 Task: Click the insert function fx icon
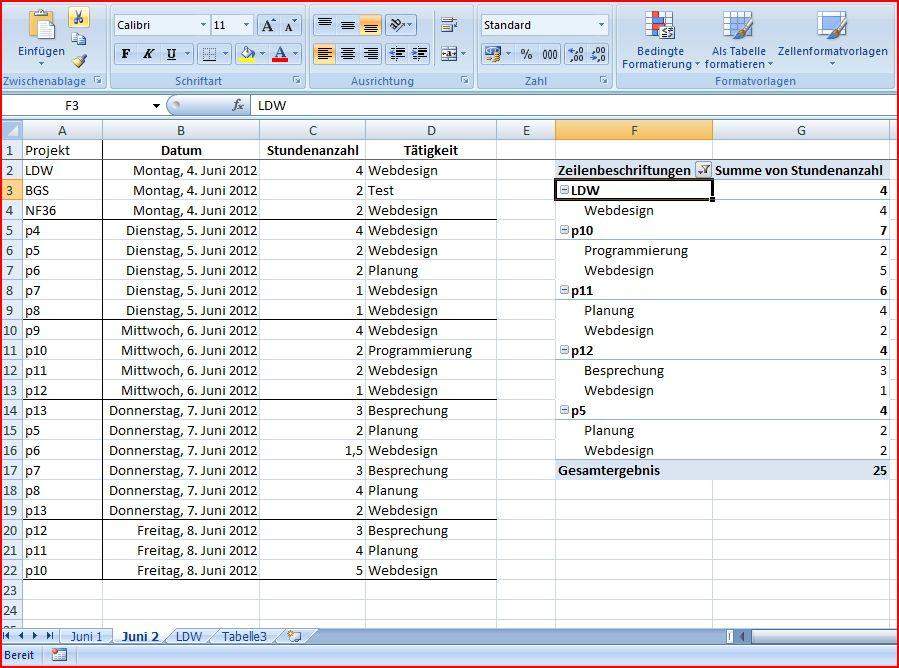[x=238, y=105]
